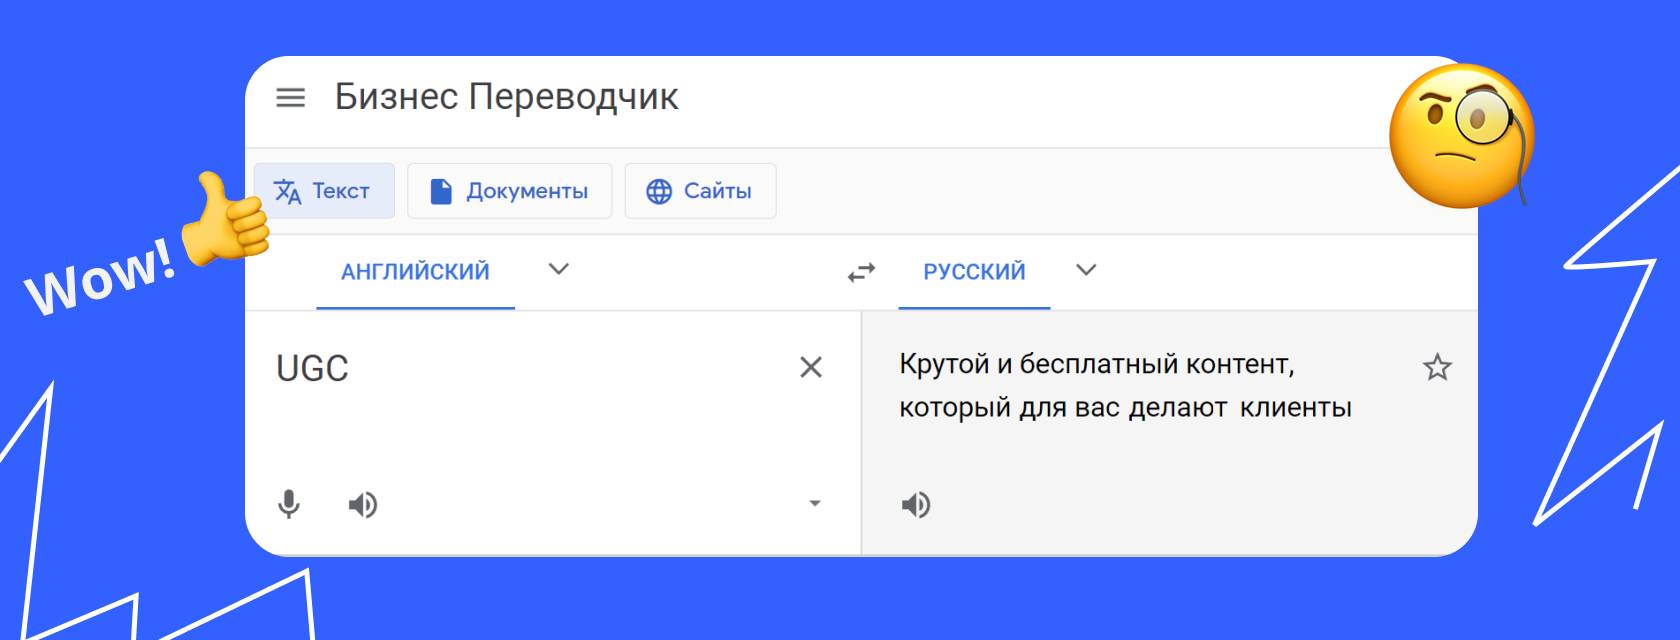
Task: Click the document icon beside Документы
Action: click(440, 190)
